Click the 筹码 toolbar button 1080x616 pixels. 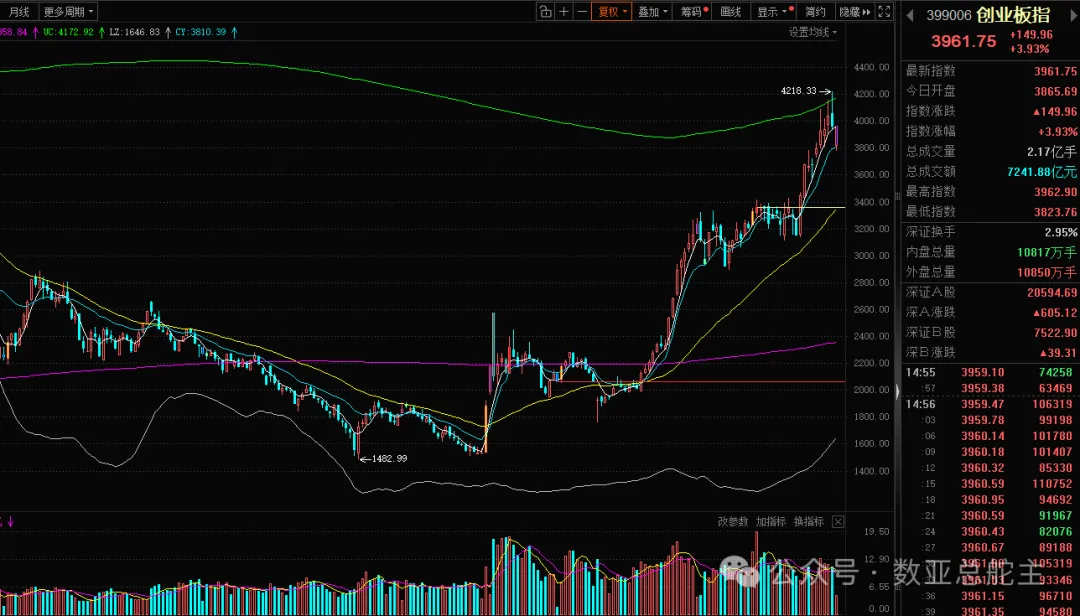(x=694, y=12)
